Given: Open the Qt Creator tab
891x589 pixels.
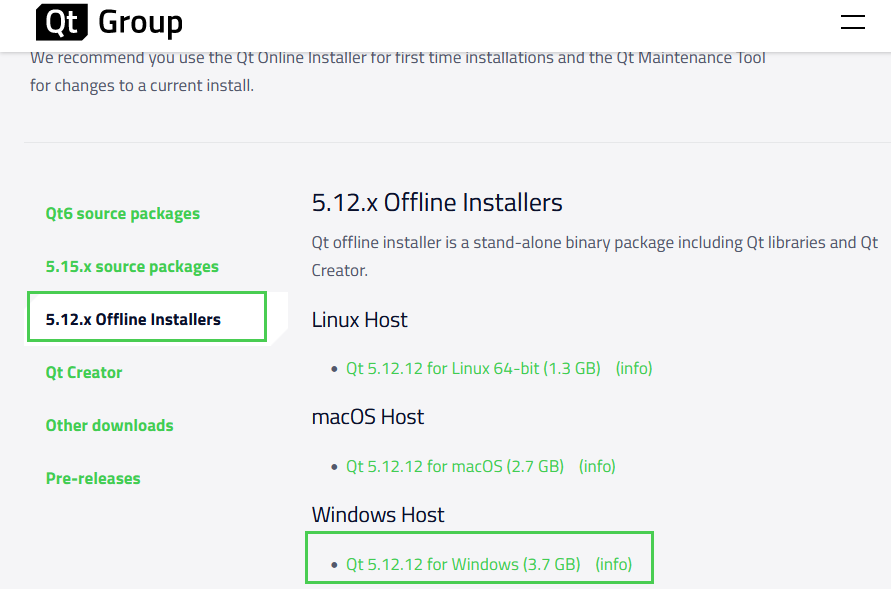Looking at the screenshot, I should [84, 373].
